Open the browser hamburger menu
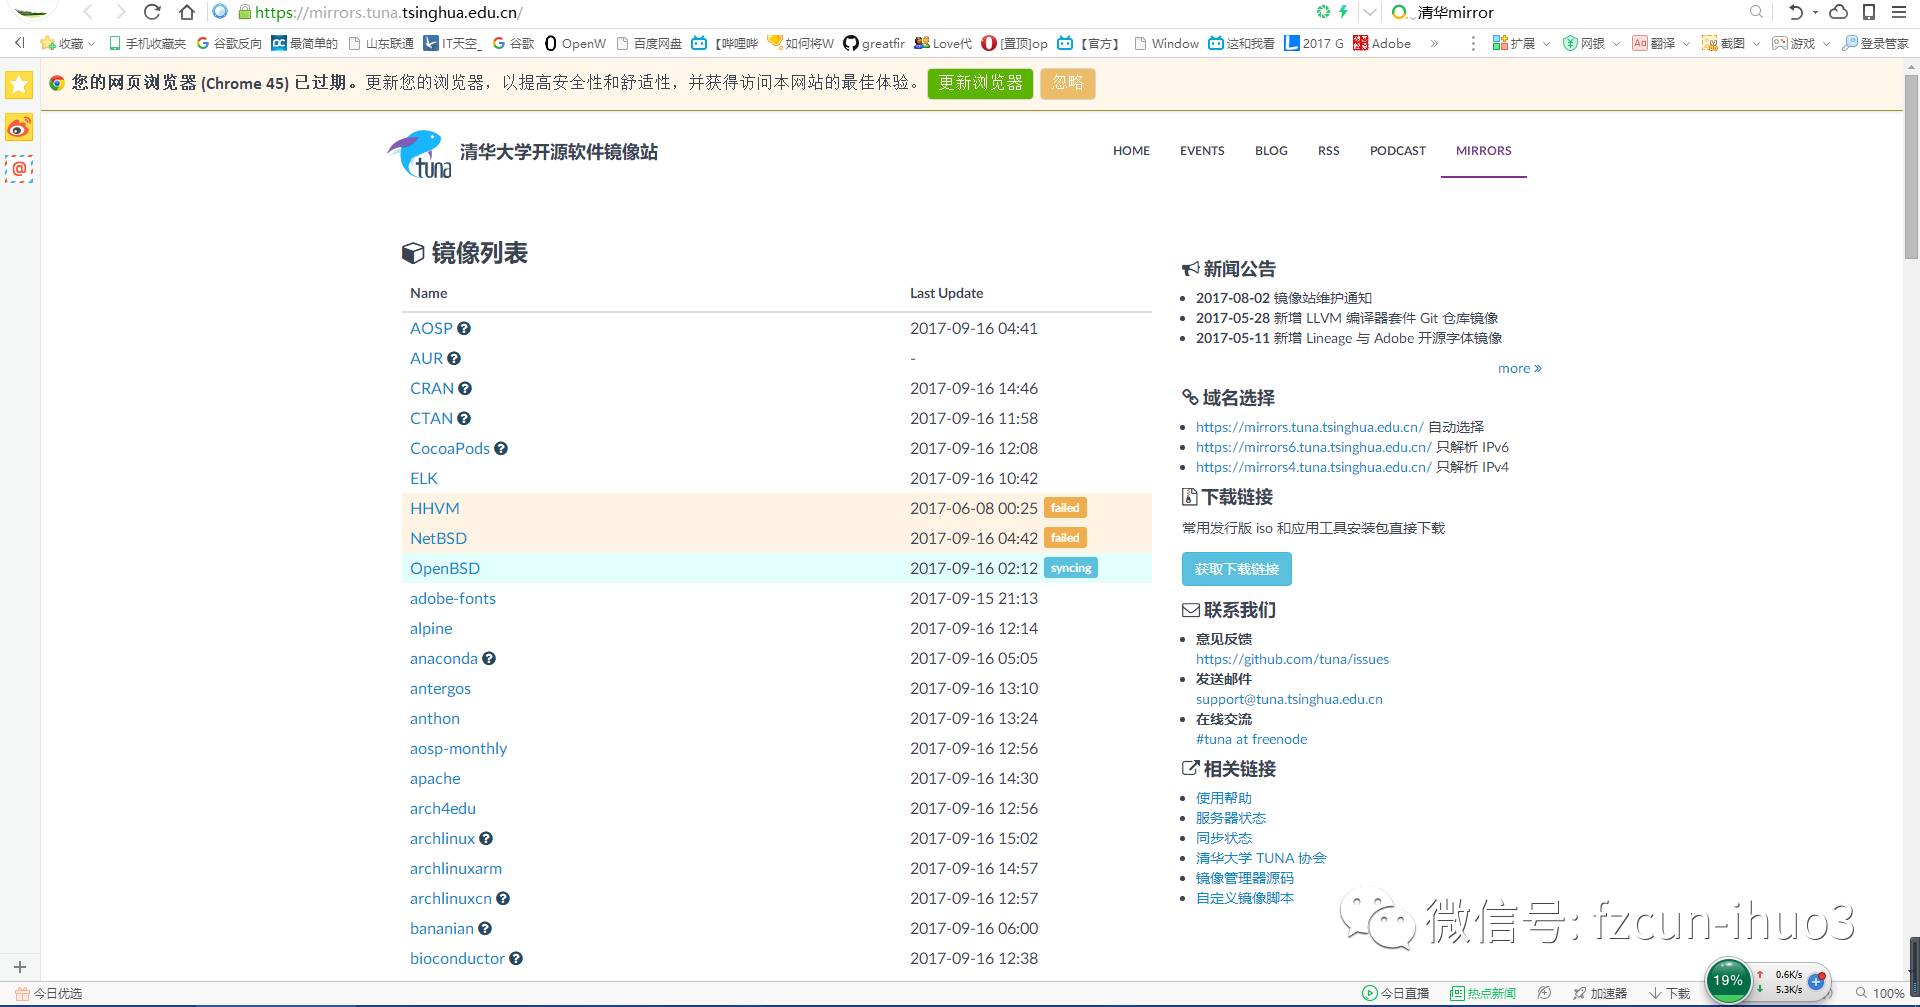This screenshot has height=1007, width=1920. [1899, 12]
